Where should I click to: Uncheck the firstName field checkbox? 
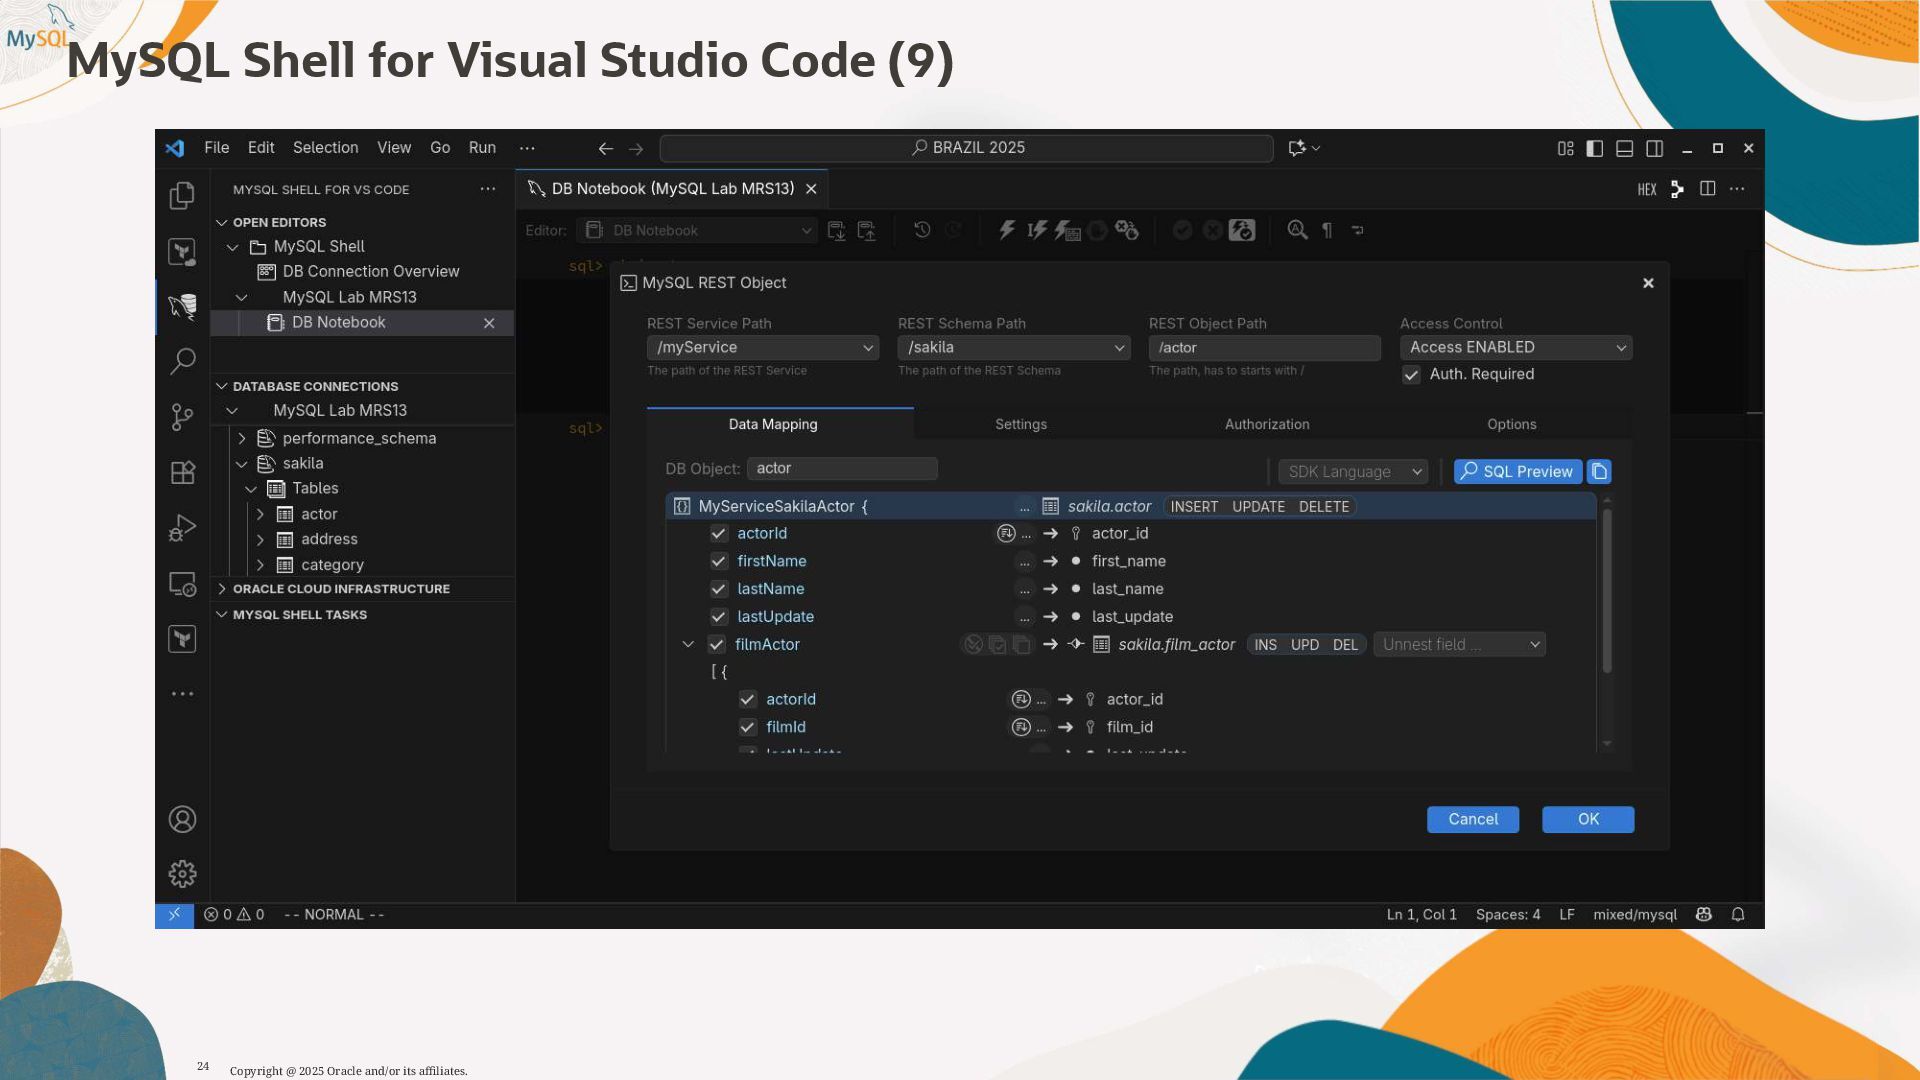[x=718, y=561]
